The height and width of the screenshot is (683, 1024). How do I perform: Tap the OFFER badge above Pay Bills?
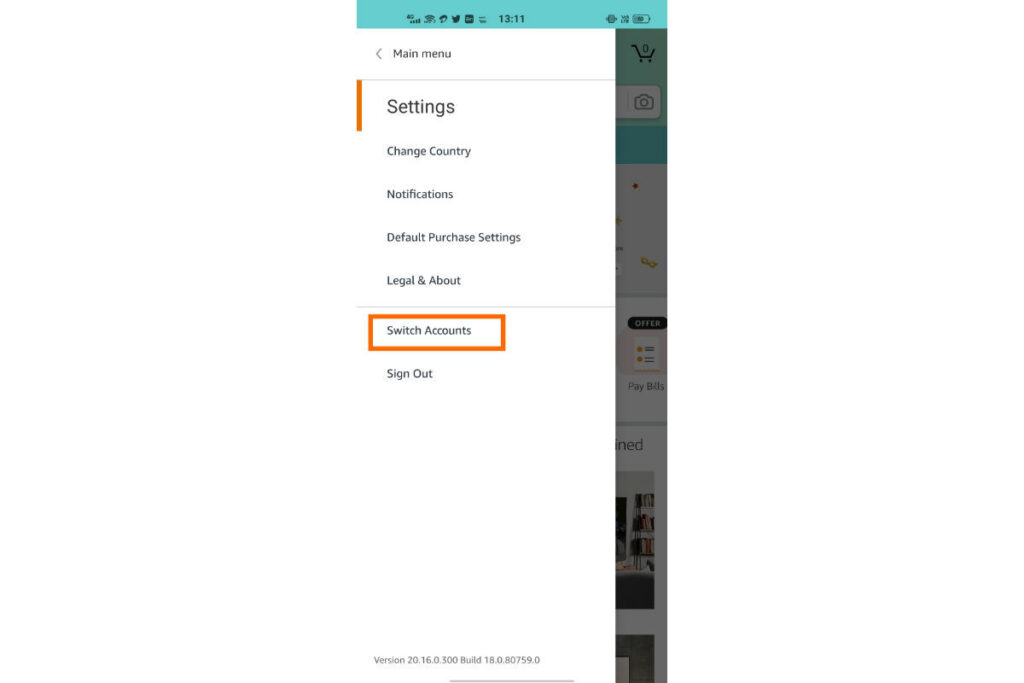coord(647,323)
